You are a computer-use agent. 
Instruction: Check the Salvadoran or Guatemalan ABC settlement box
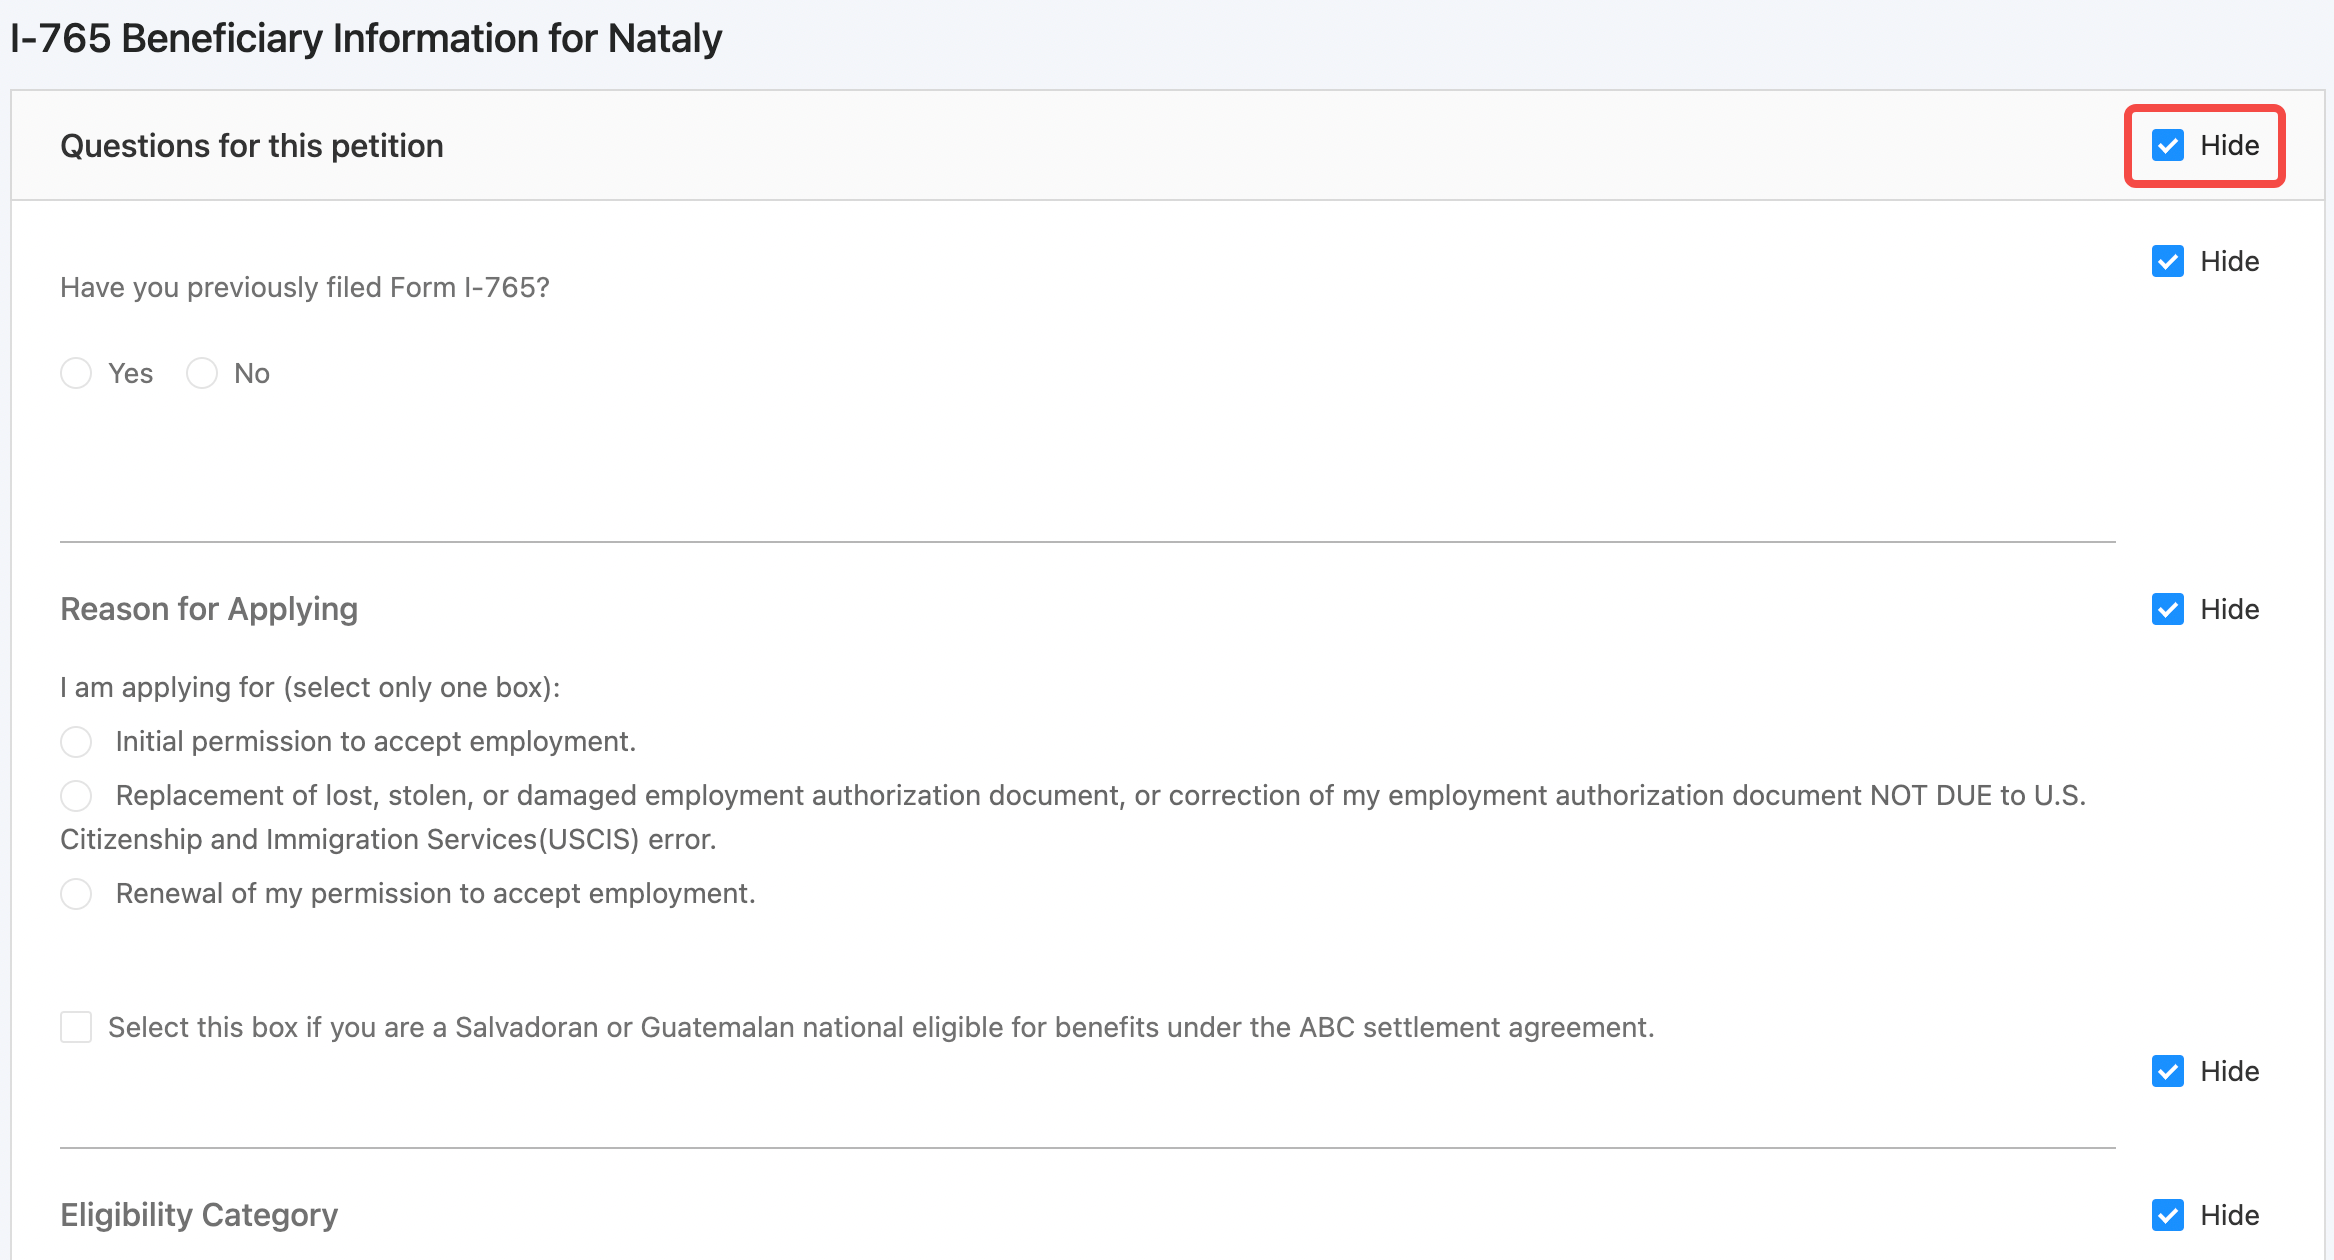[76, 1027]
